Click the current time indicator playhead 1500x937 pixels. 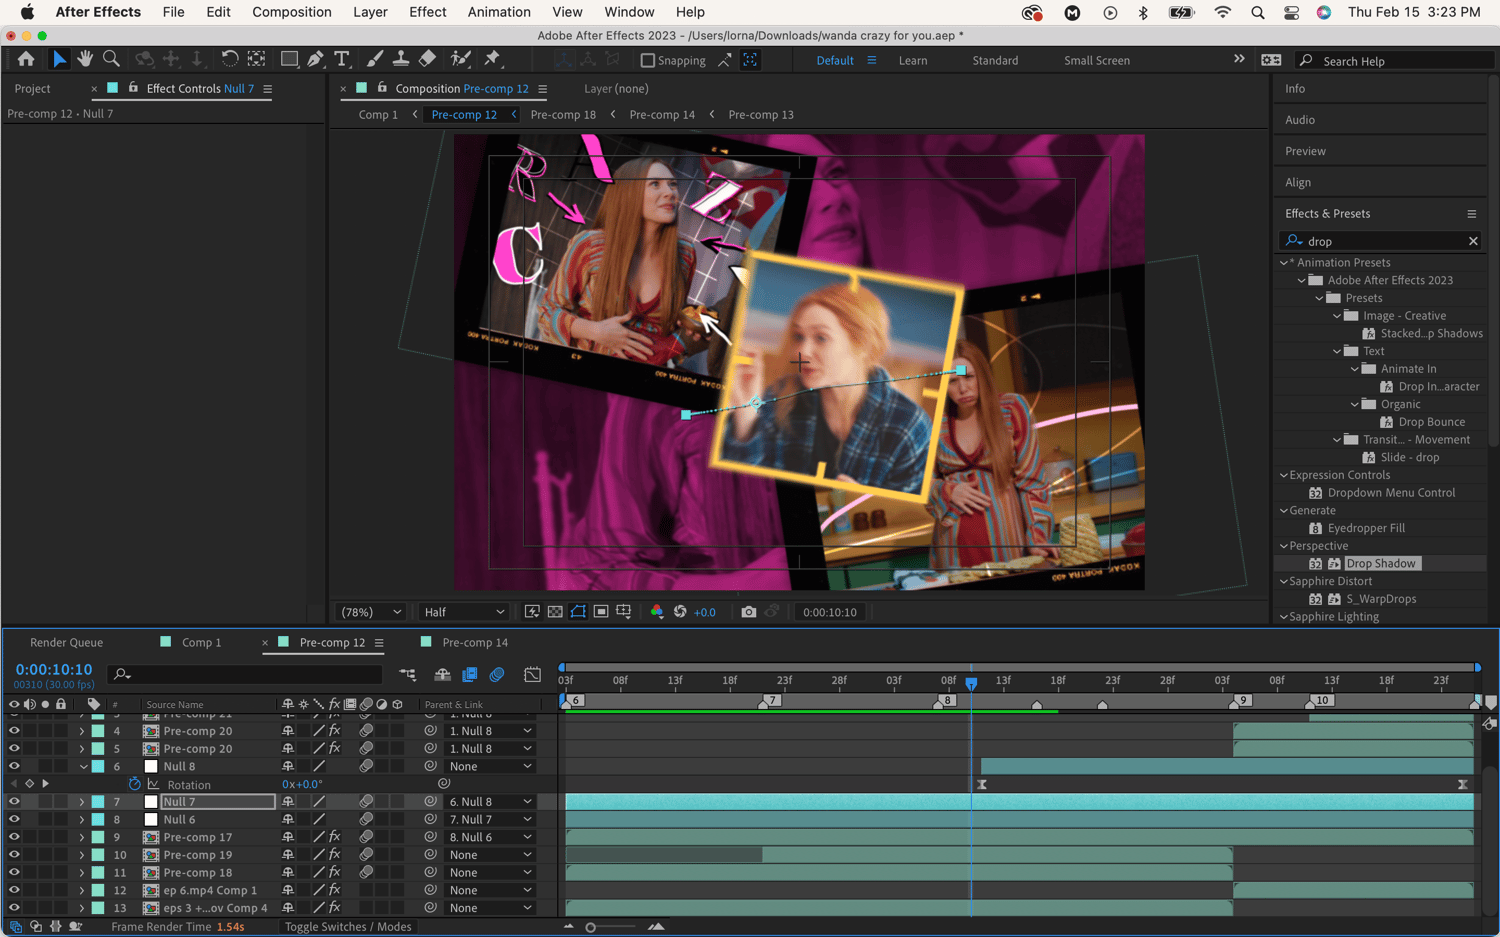(x=971, y=683)
